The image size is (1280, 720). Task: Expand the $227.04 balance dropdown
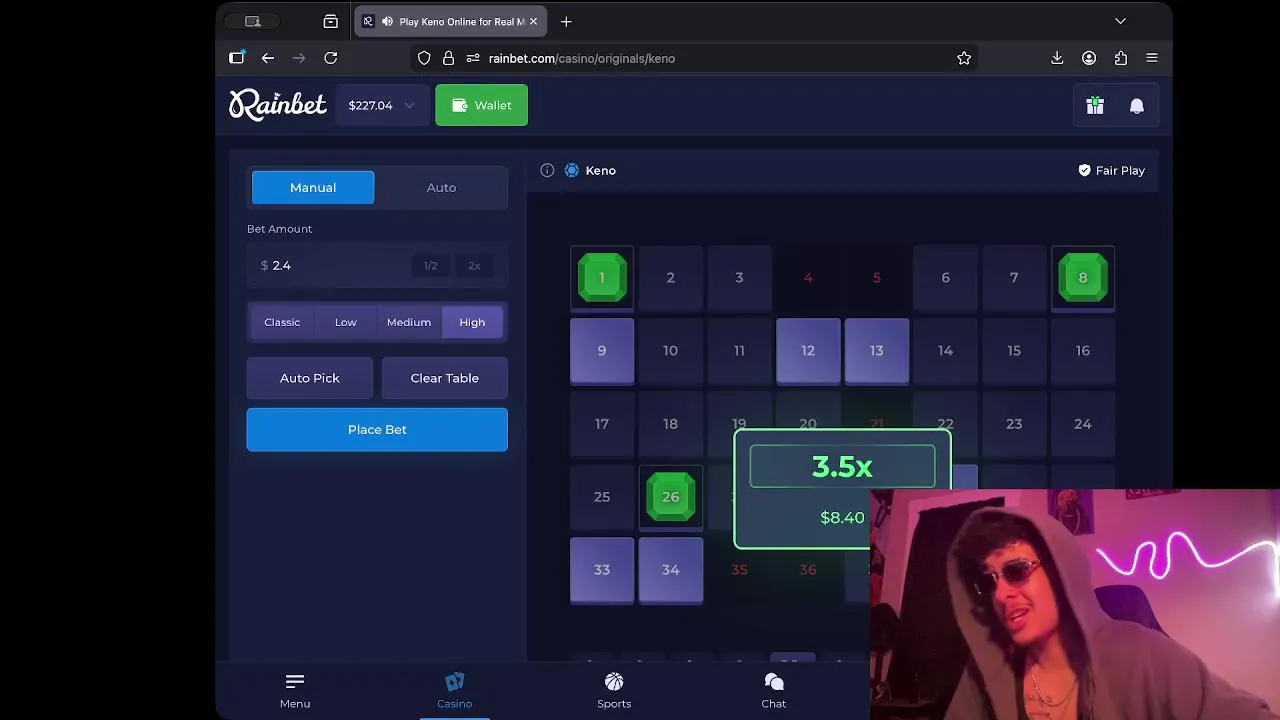(381, 105)
